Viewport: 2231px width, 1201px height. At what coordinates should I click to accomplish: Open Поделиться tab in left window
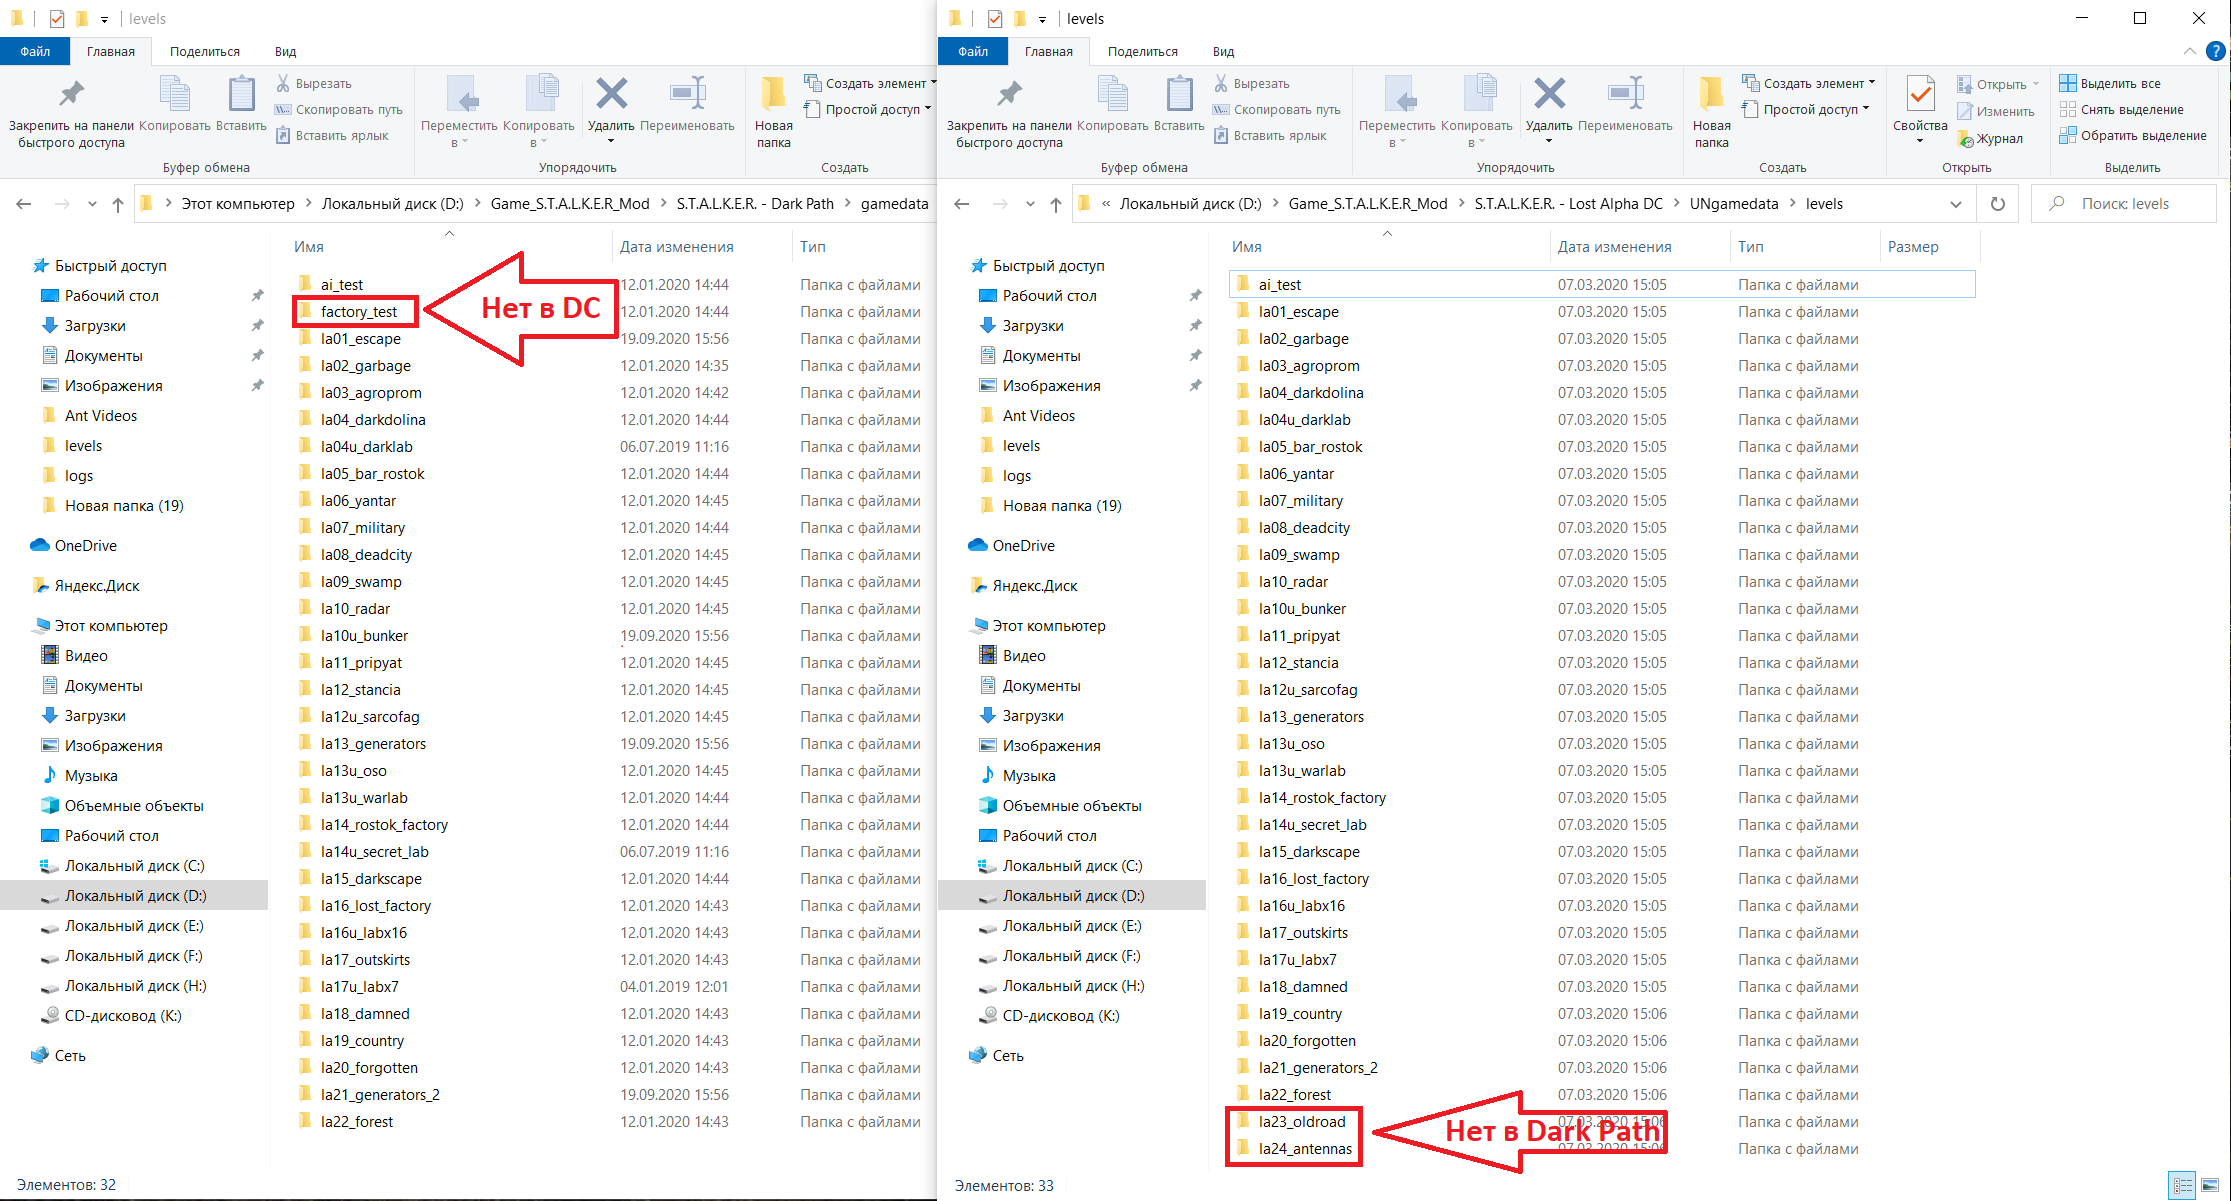click(x=205, y=51)
